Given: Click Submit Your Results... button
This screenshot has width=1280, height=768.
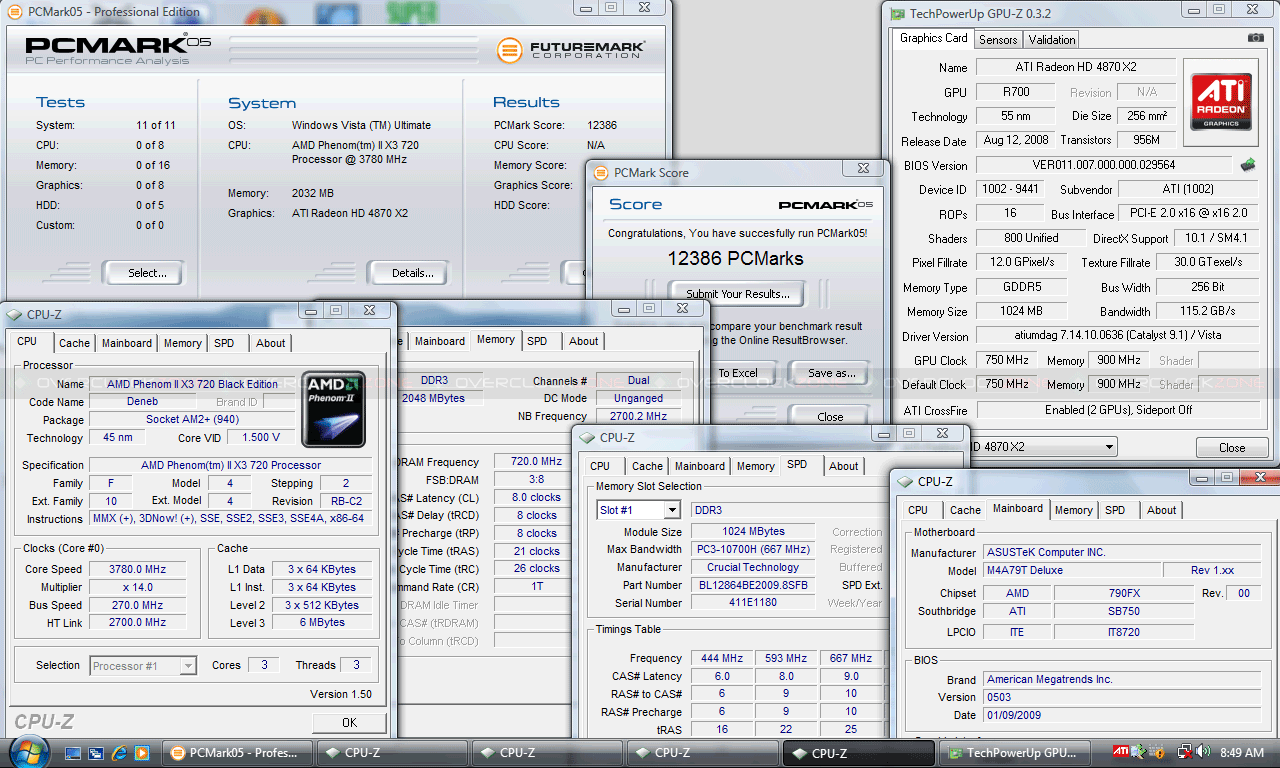Looking at the screenshot, I should click(x=737, y=294).
